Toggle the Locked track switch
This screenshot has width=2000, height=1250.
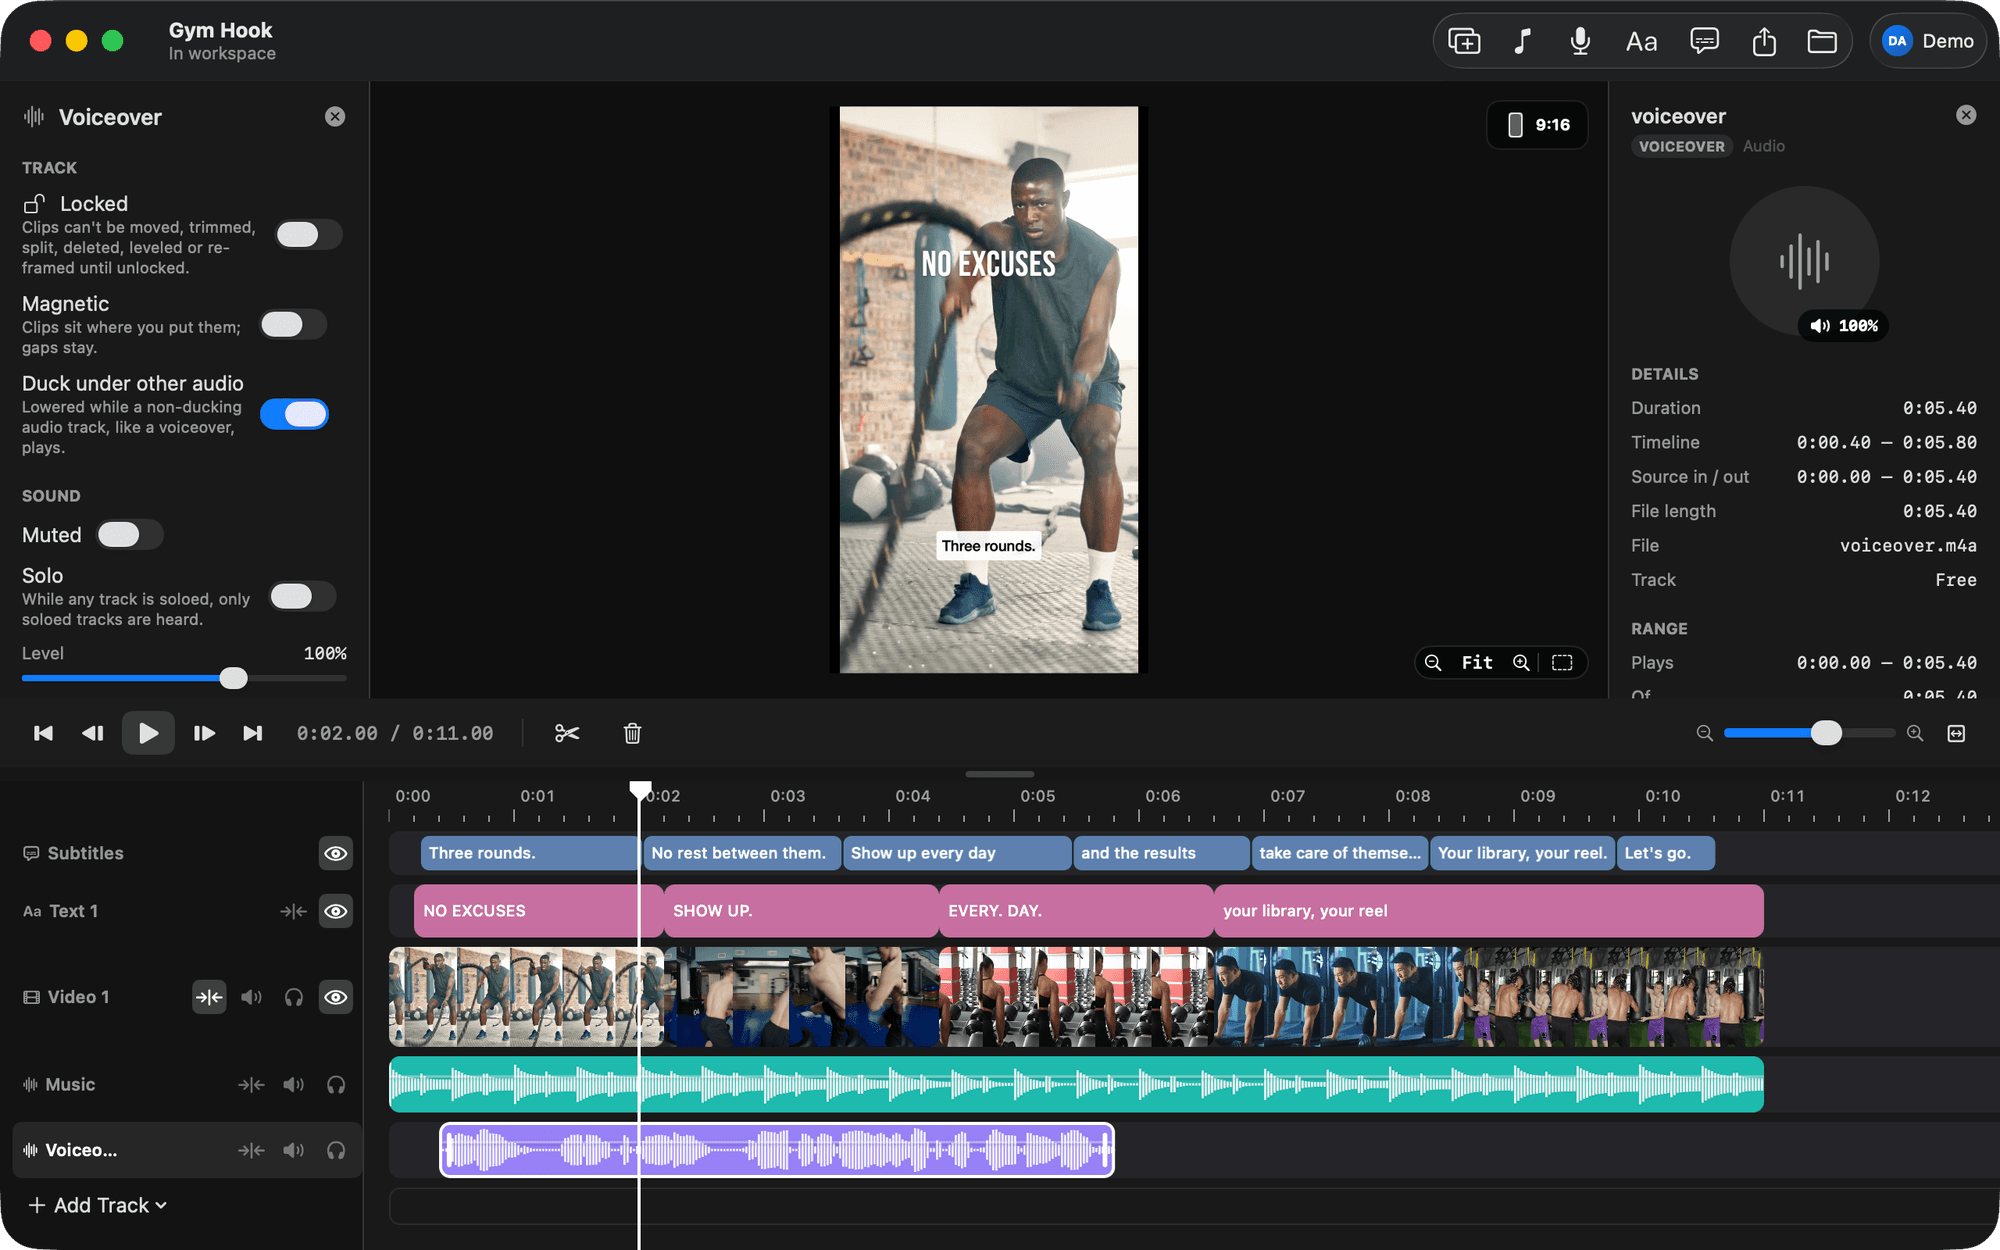[x=308, y=234]
